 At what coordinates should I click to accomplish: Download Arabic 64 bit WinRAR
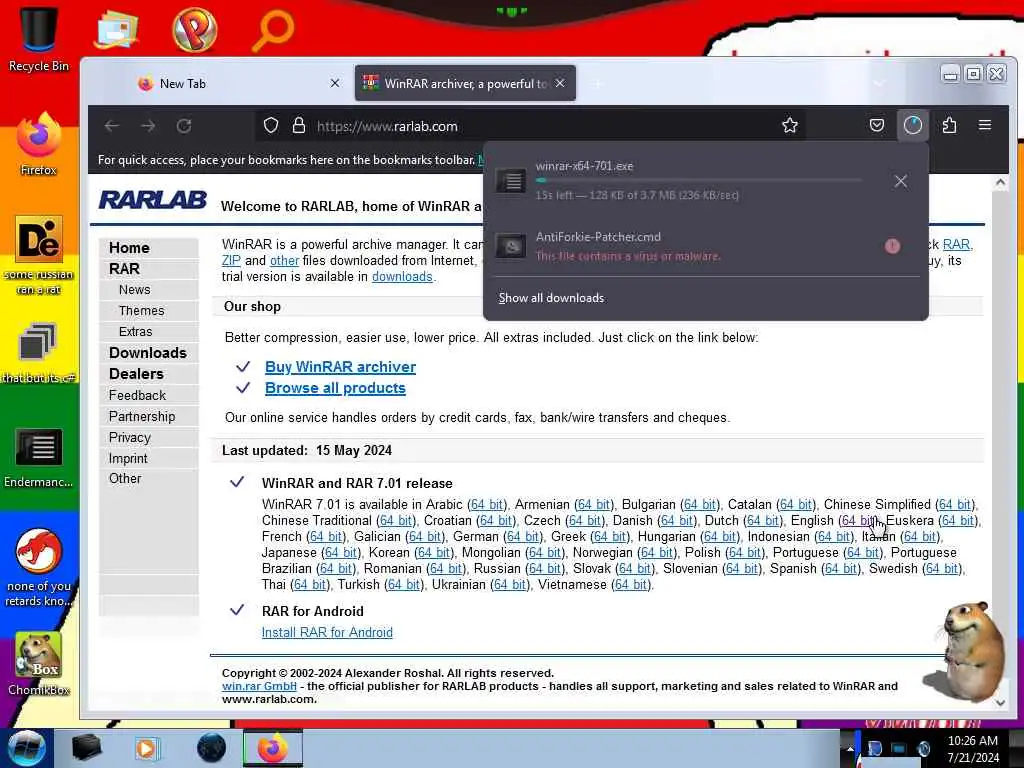point(487,504)
